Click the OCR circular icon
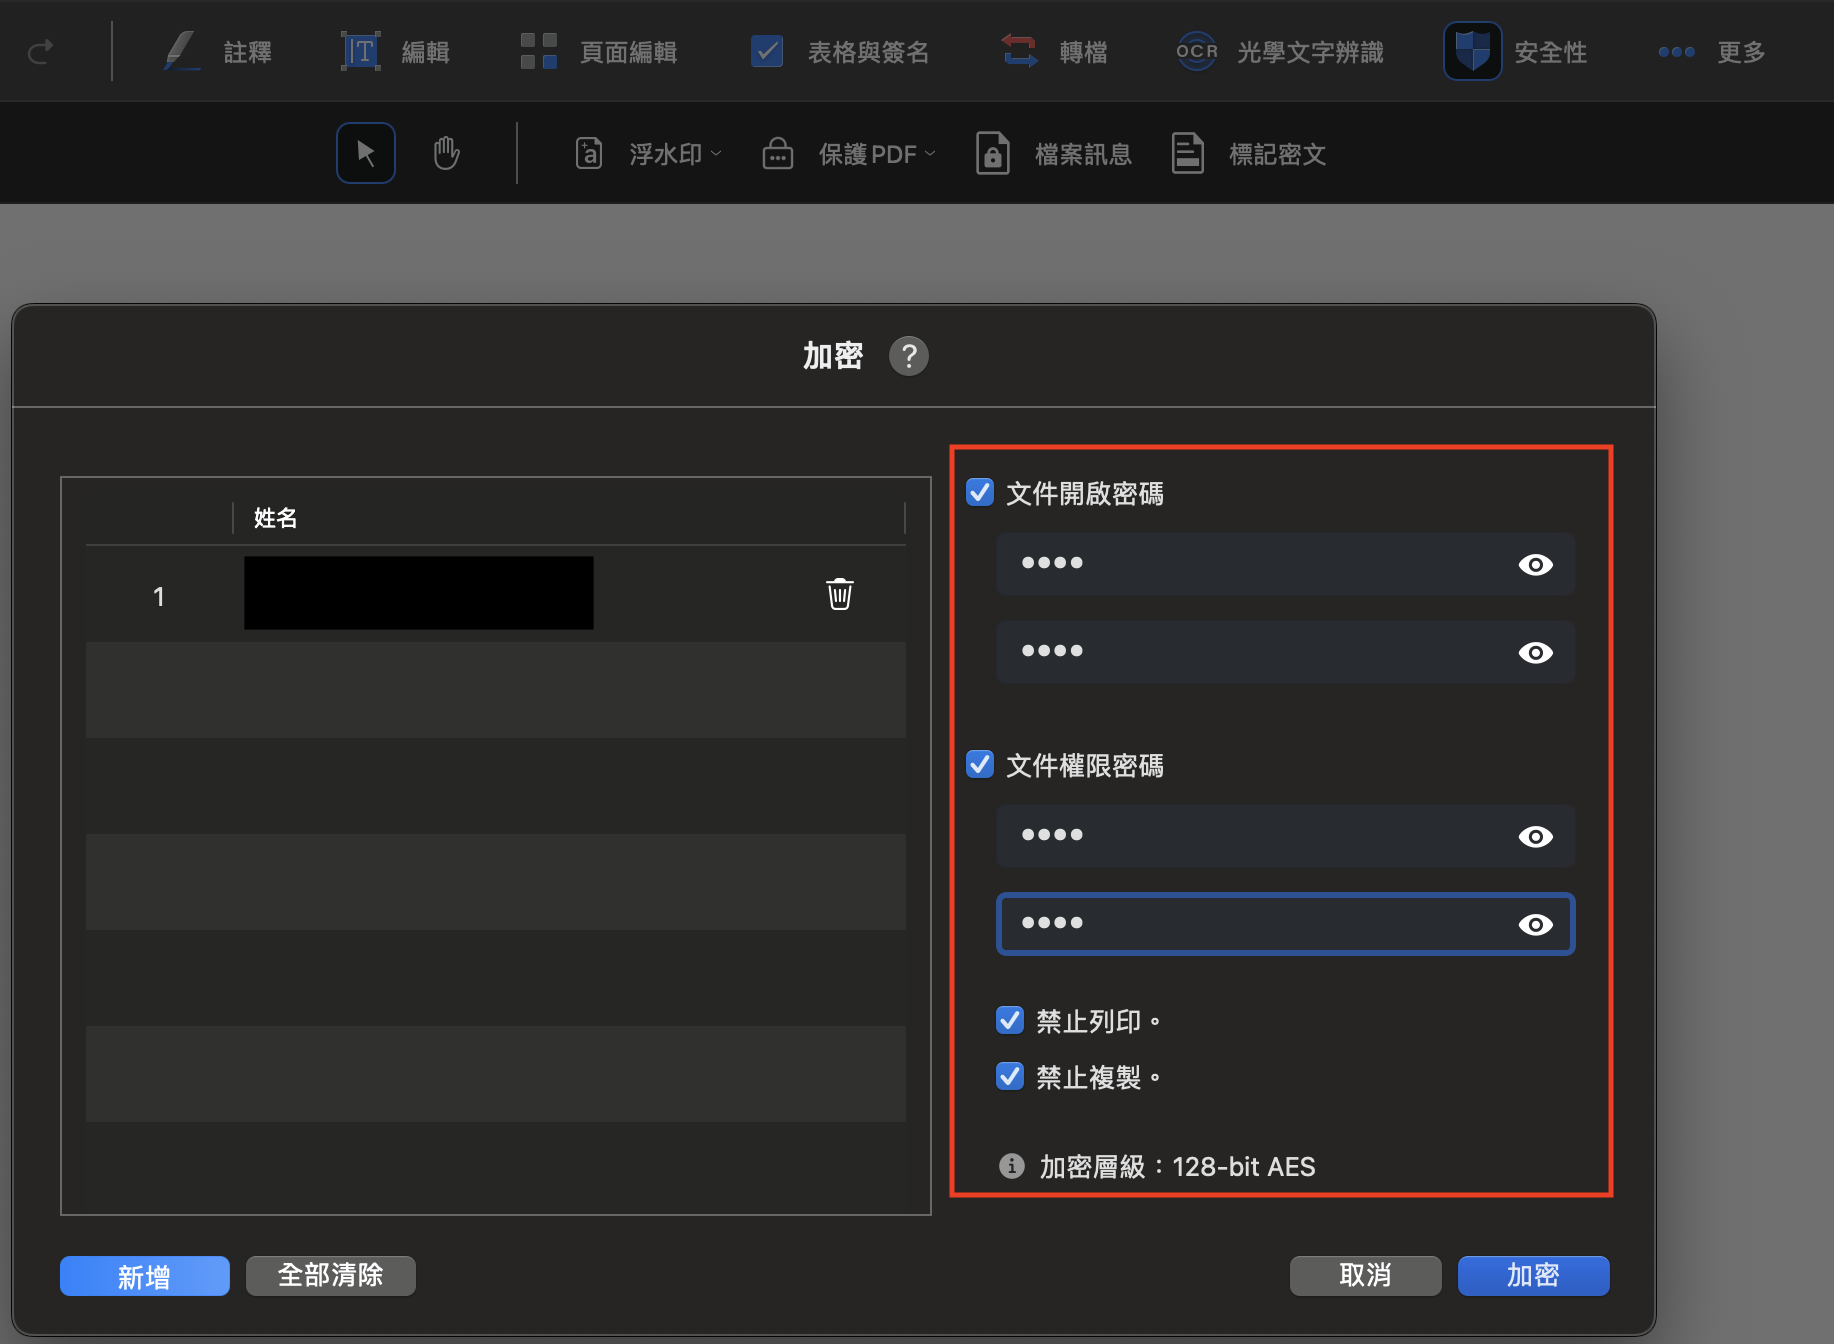Image resolution: width=1834 pixels, height=1344 pixels. click(1197, 51)
